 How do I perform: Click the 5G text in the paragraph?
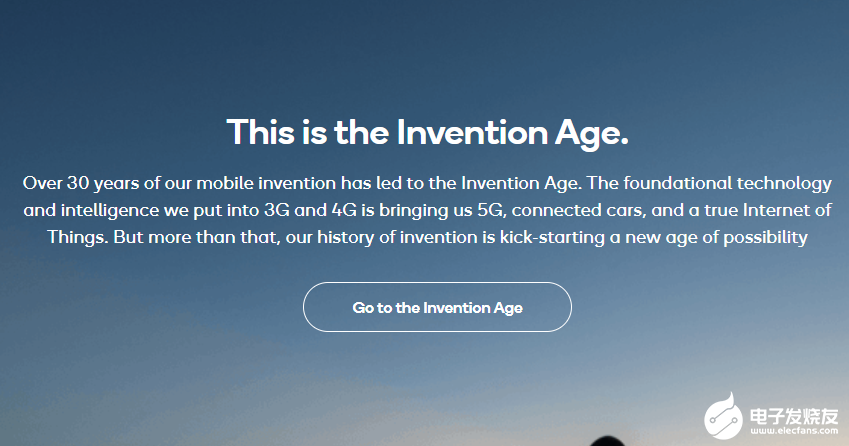(x=491, y=210)
